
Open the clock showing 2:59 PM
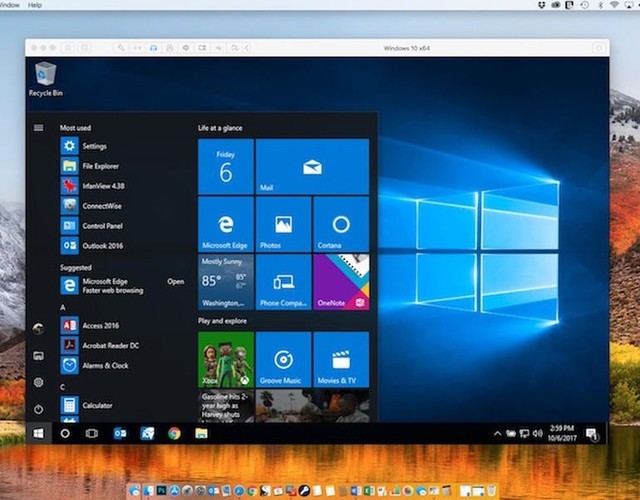(562, 433)
